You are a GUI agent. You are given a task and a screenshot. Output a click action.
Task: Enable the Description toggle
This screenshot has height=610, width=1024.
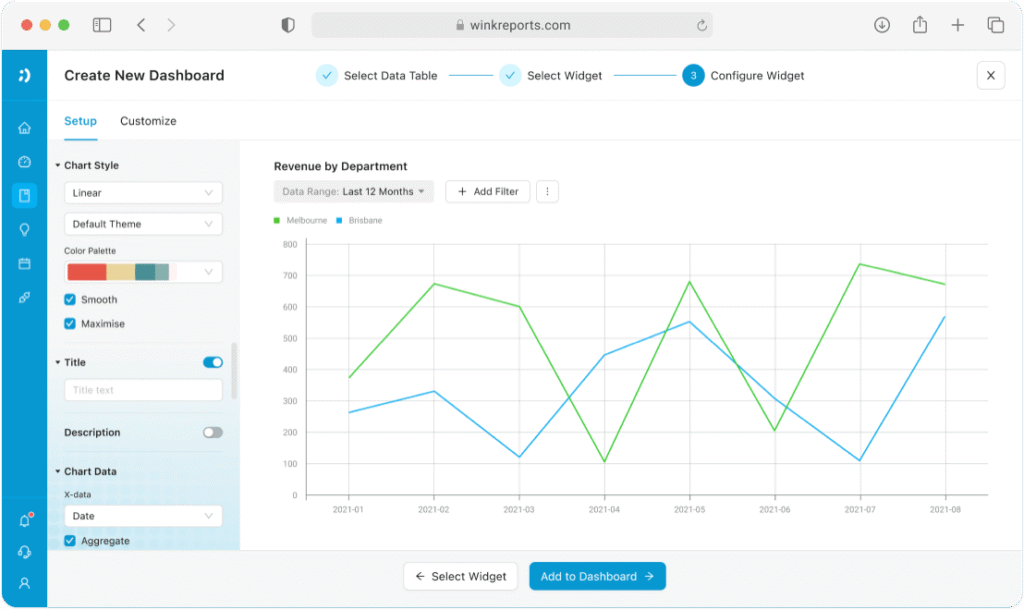[x=213, y=432]
